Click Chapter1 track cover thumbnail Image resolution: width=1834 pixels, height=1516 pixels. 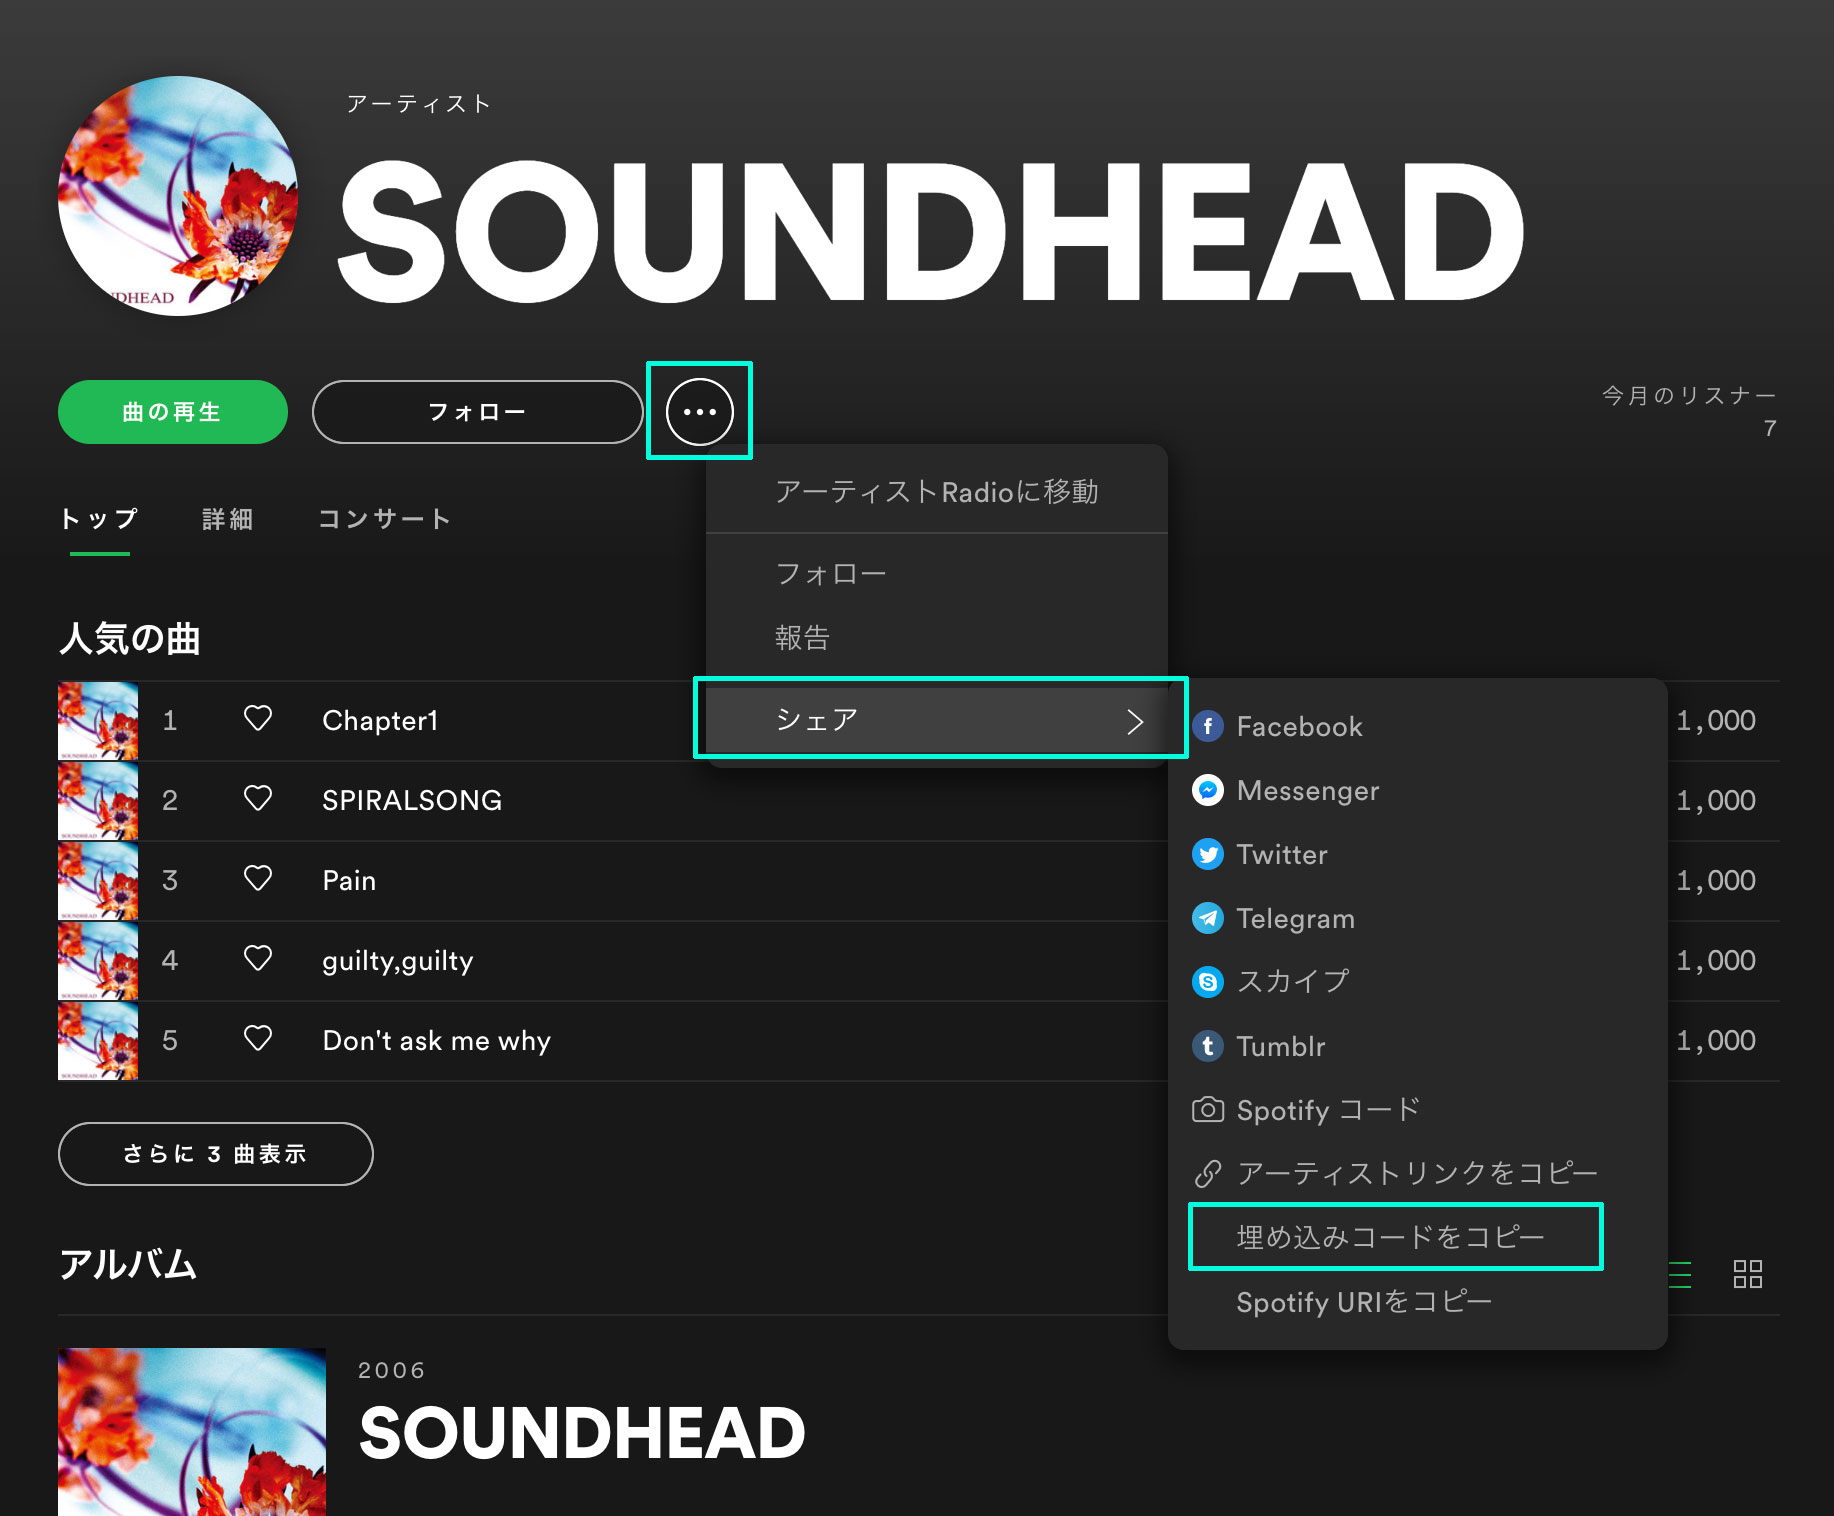[x=98, y=721]
